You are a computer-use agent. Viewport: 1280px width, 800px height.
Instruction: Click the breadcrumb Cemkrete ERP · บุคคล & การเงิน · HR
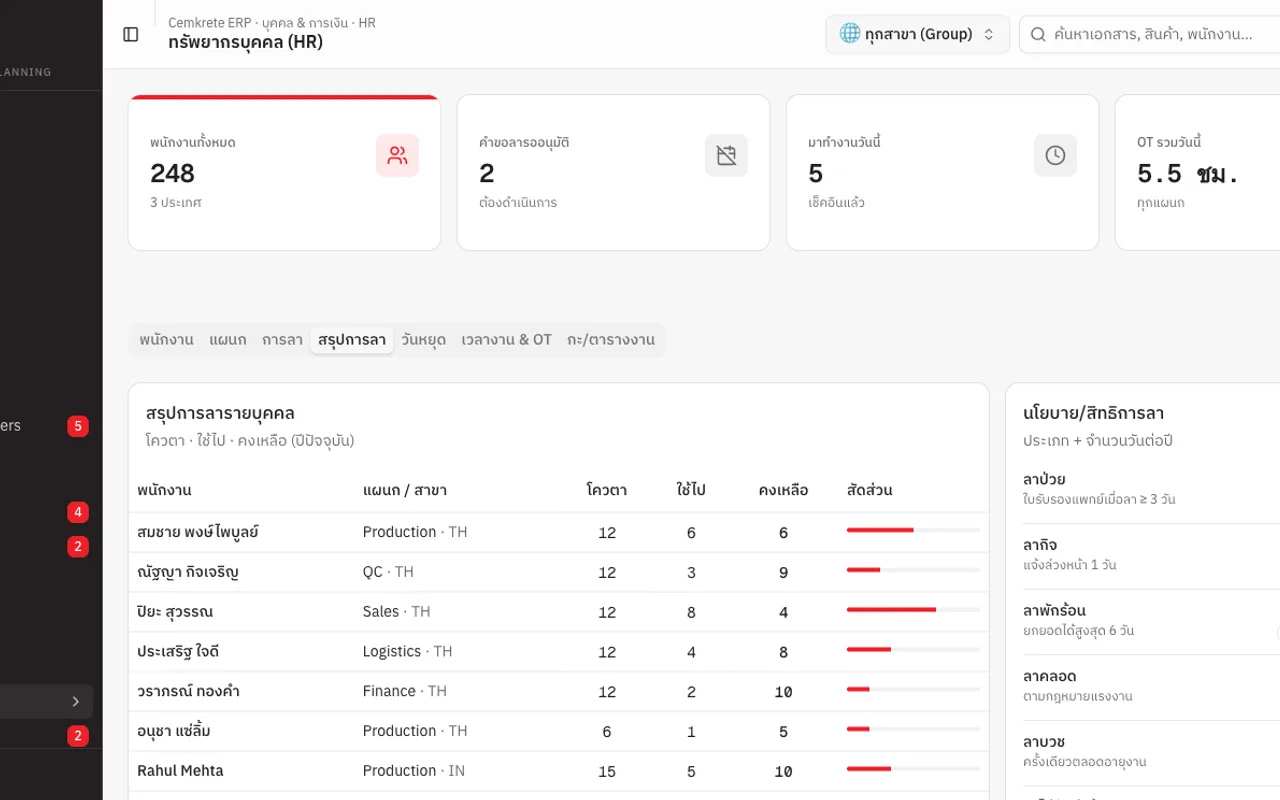pyautogui.click(x=272, y=23)
